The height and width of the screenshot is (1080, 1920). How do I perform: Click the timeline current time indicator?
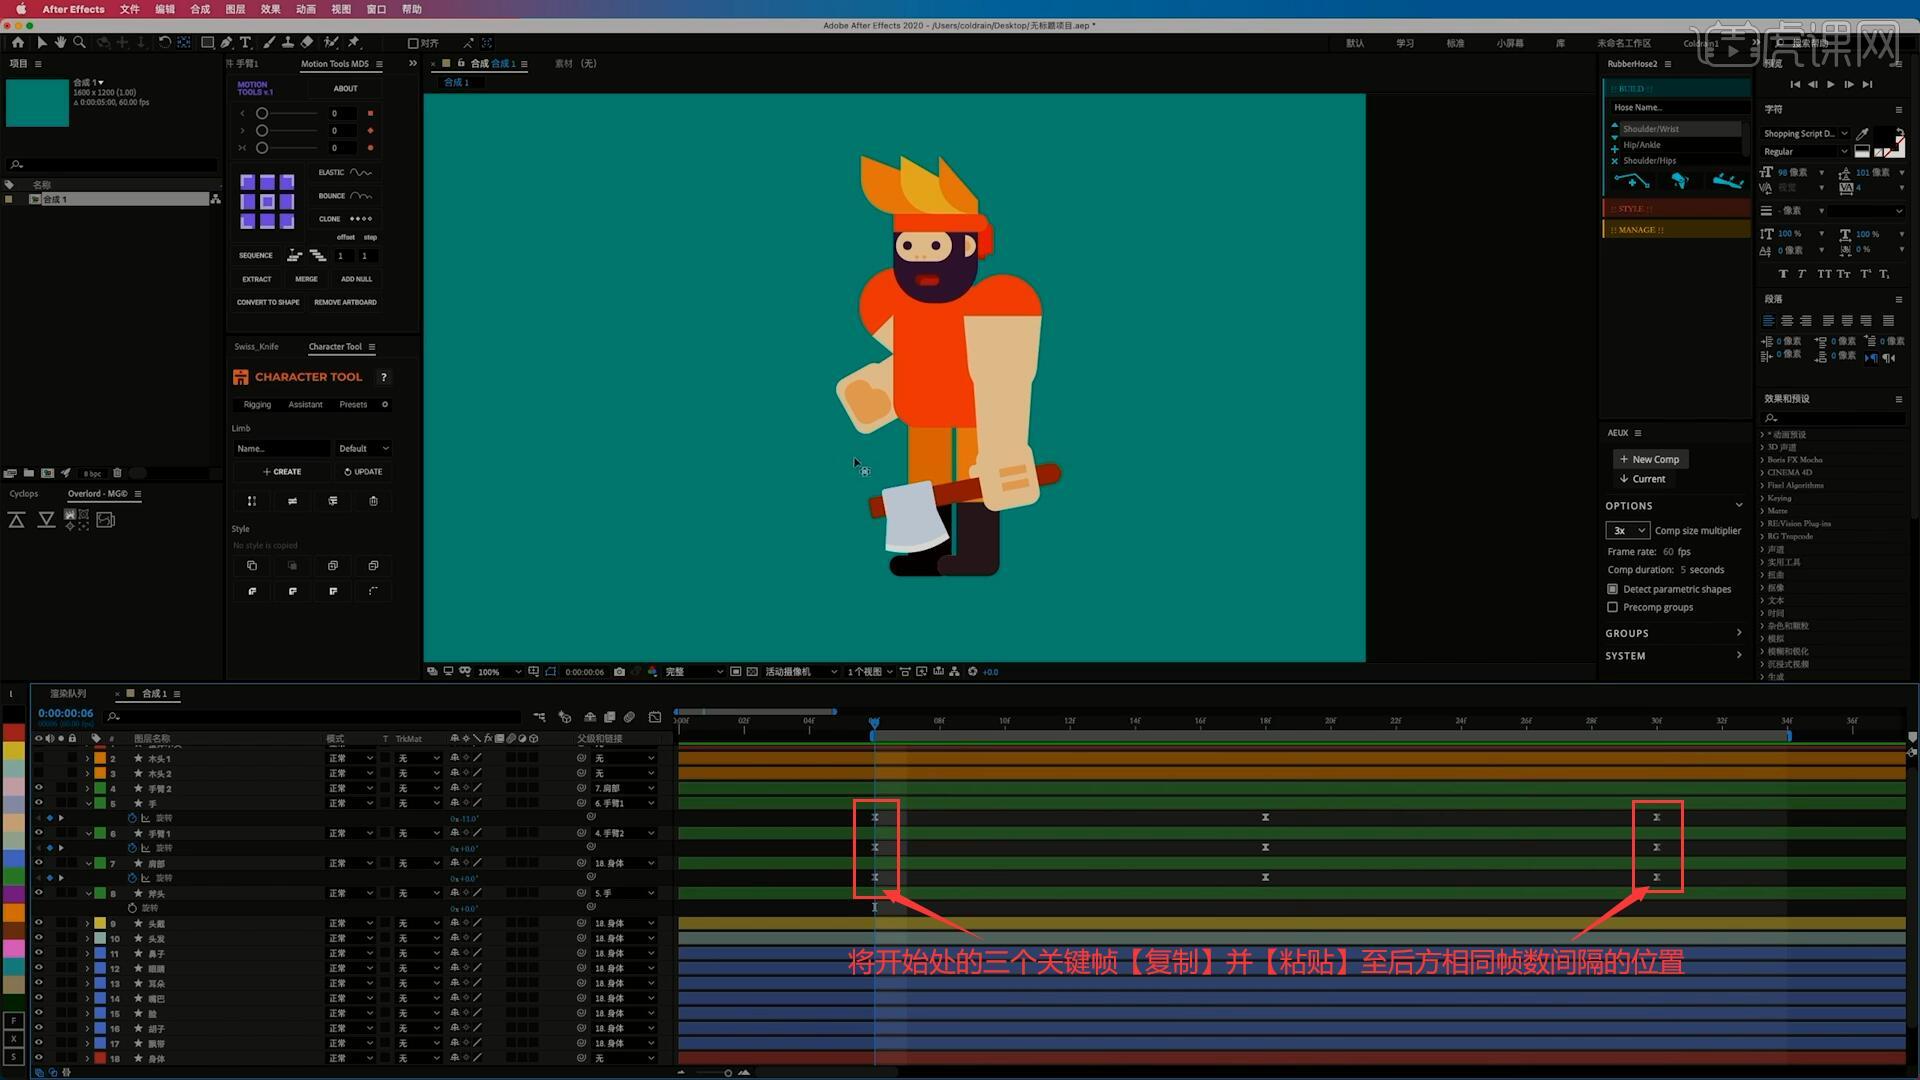874,722
